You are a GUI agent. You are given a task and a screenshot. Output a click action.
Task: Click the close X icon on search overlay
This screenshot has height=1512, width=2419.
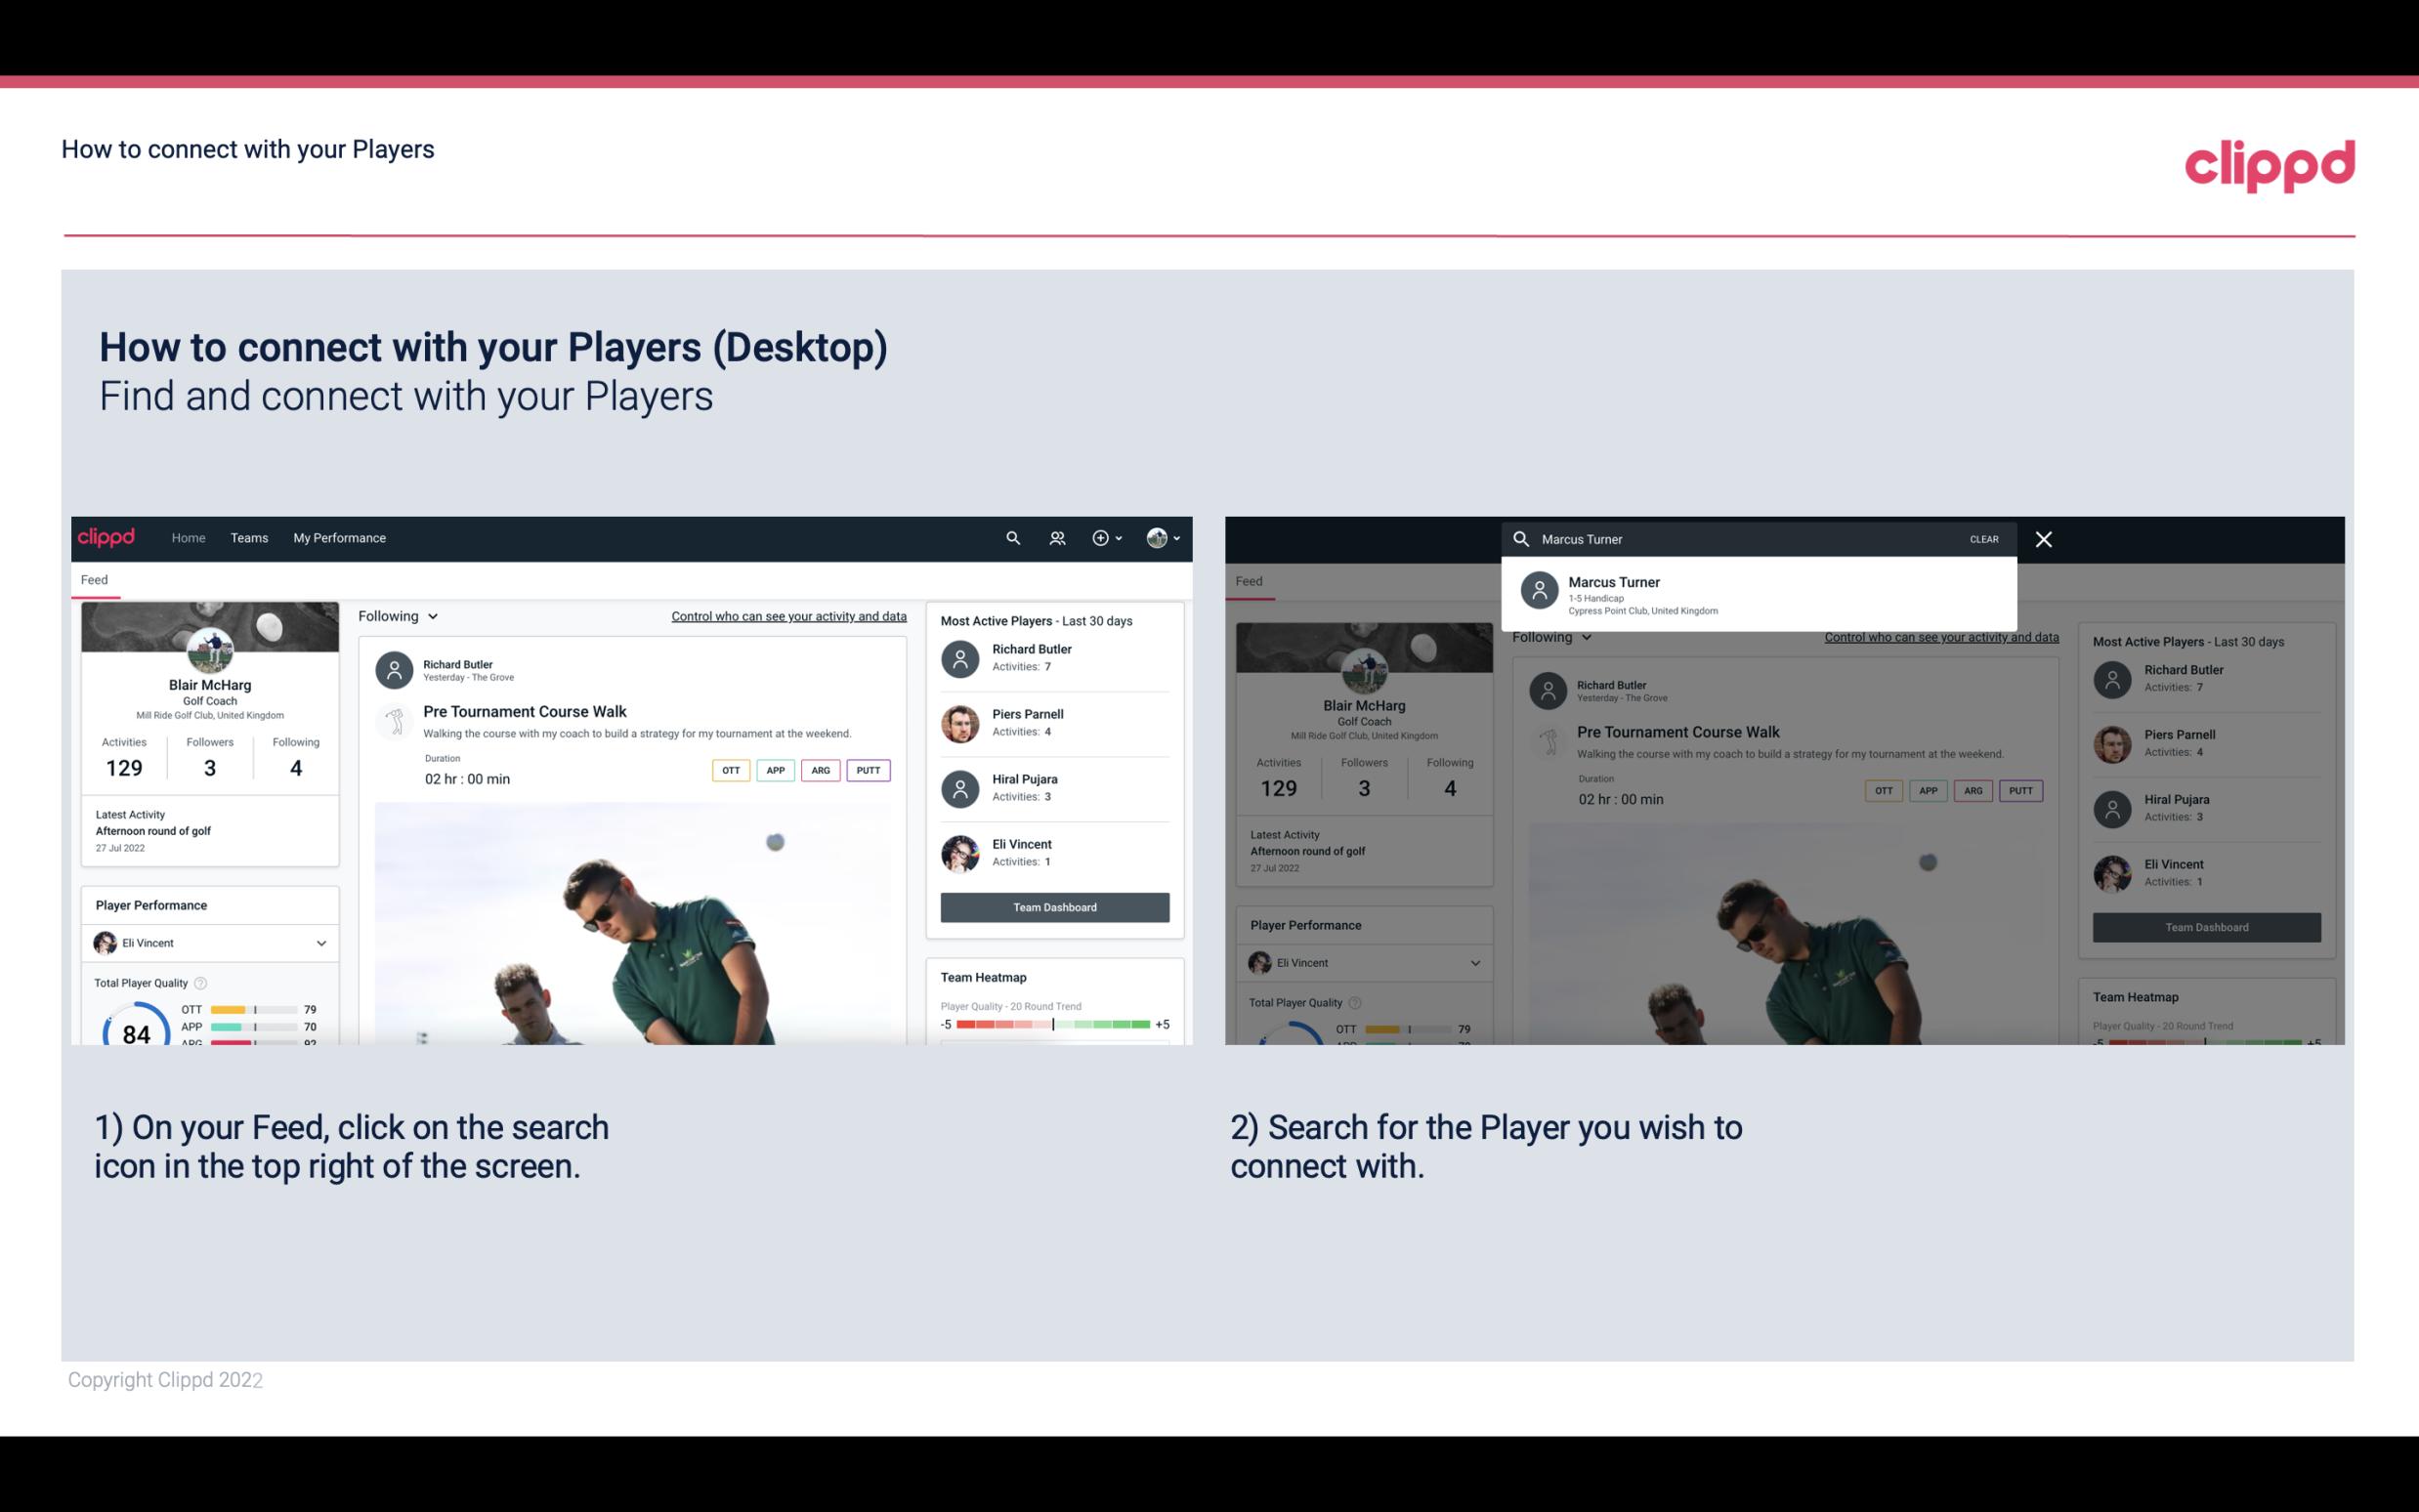pyautogui.click(x=2041, y=538)
